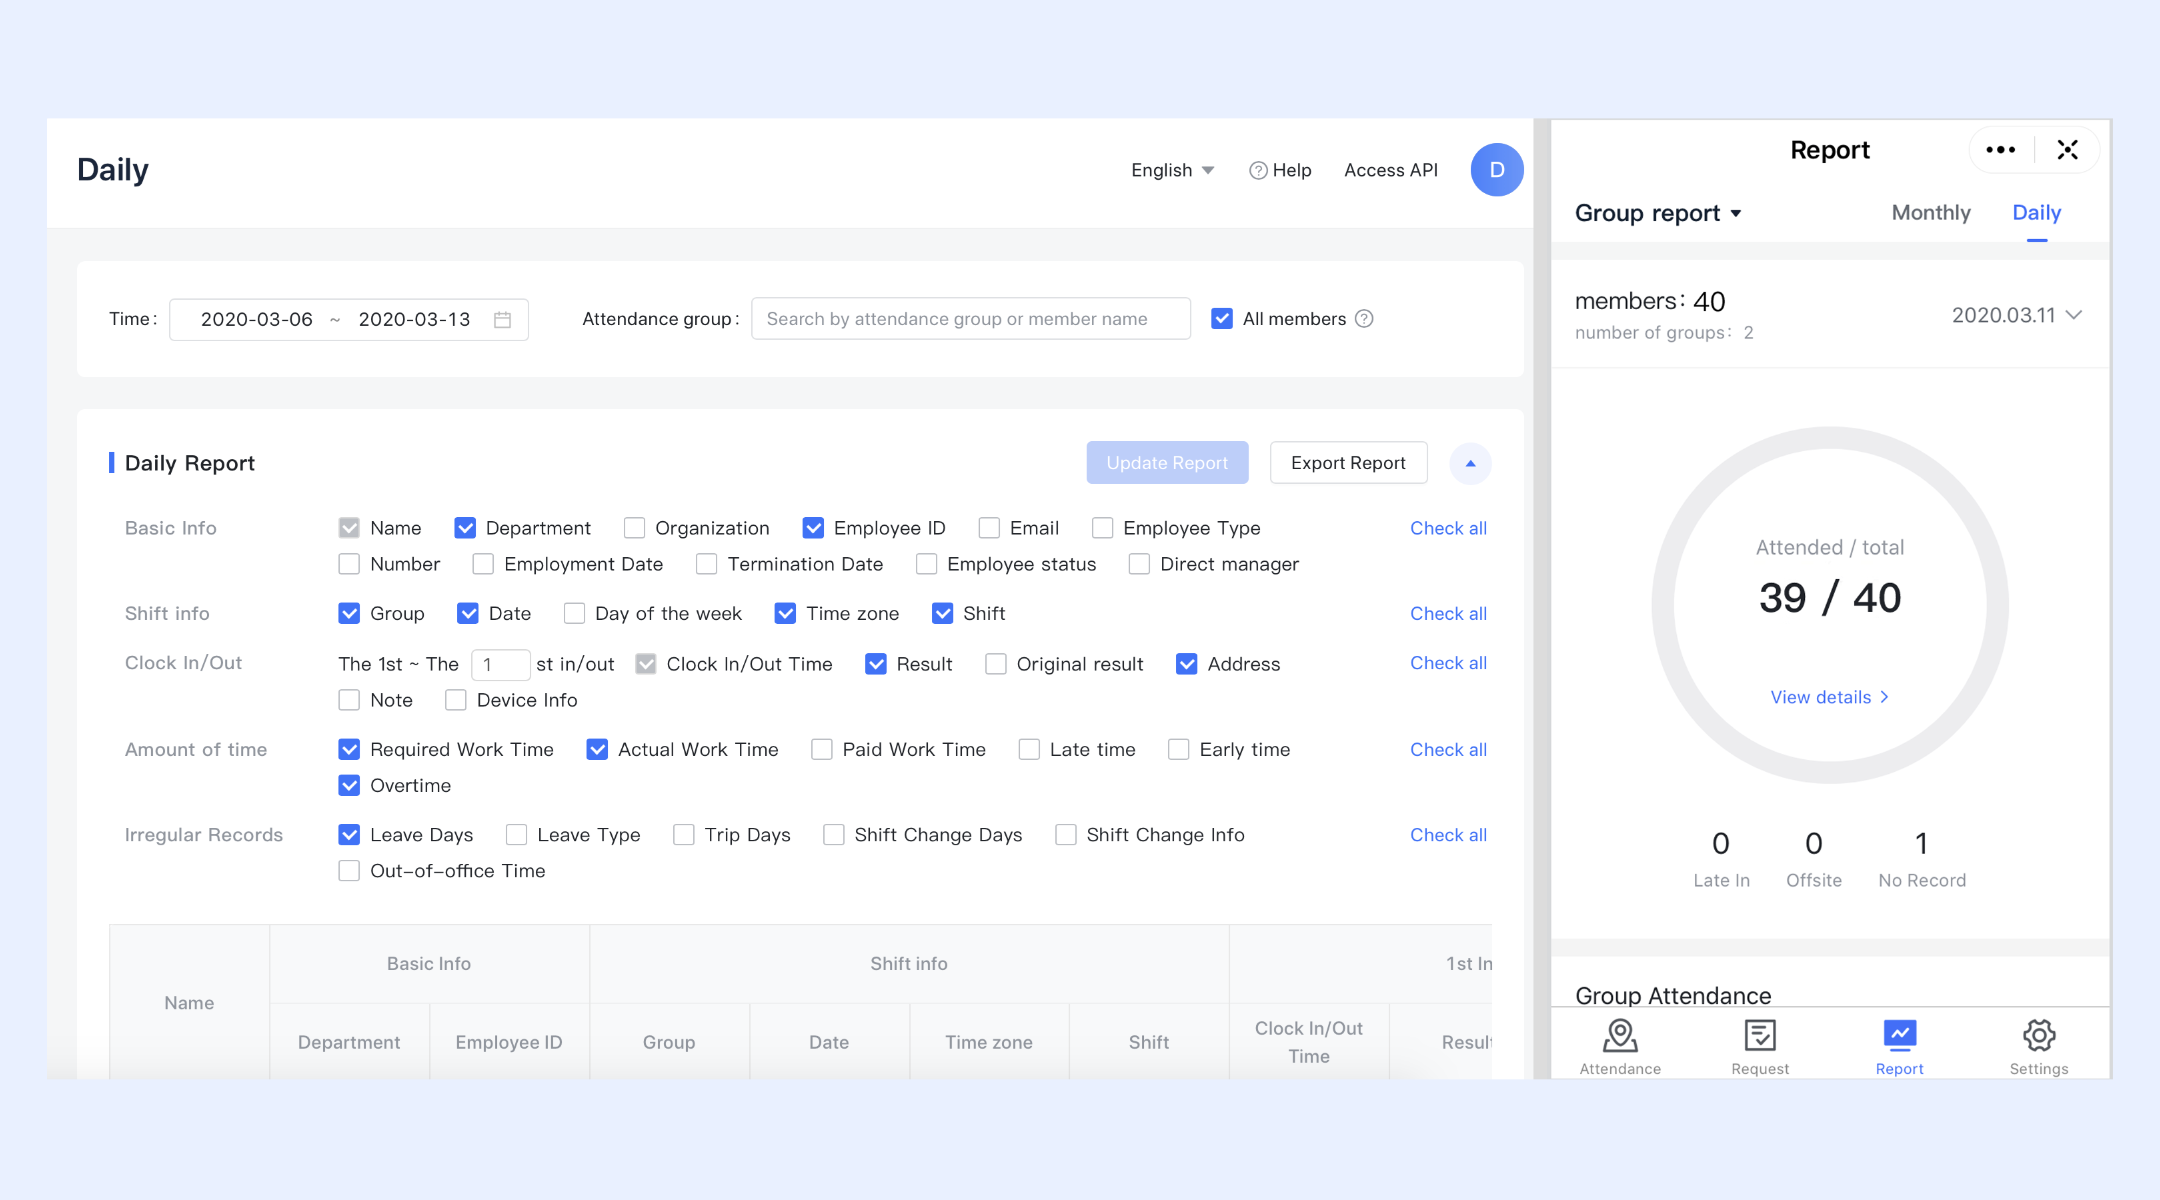Uncheck the Department checkbox
Screen dimensions: 2160x1200
464,528
